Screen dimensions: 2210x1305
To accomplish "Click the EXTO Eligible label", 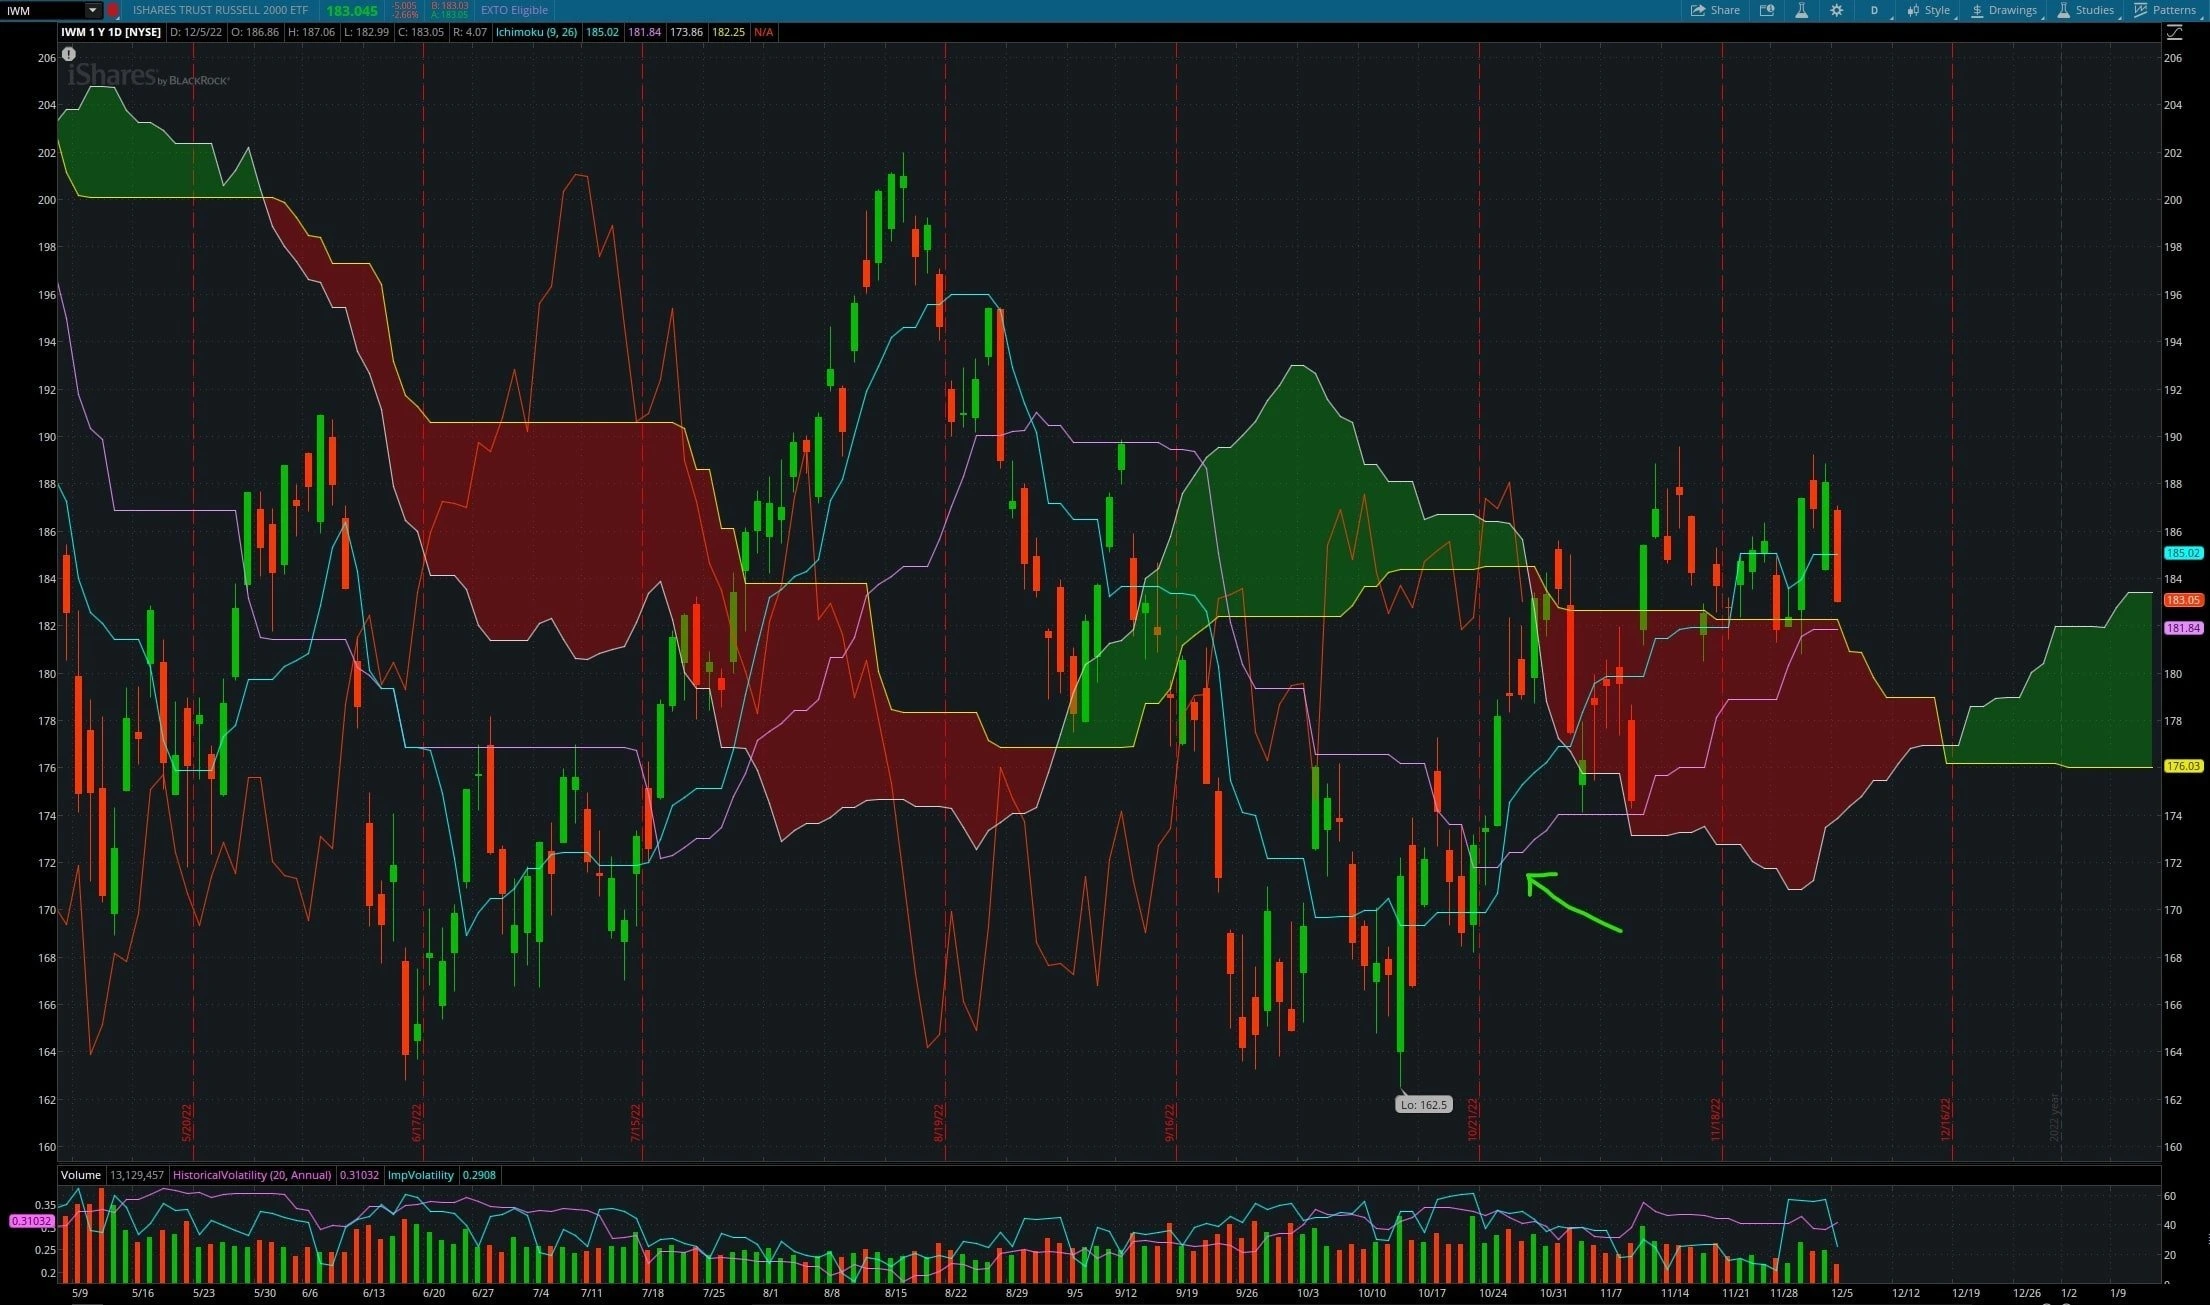I will click(513, 9).
